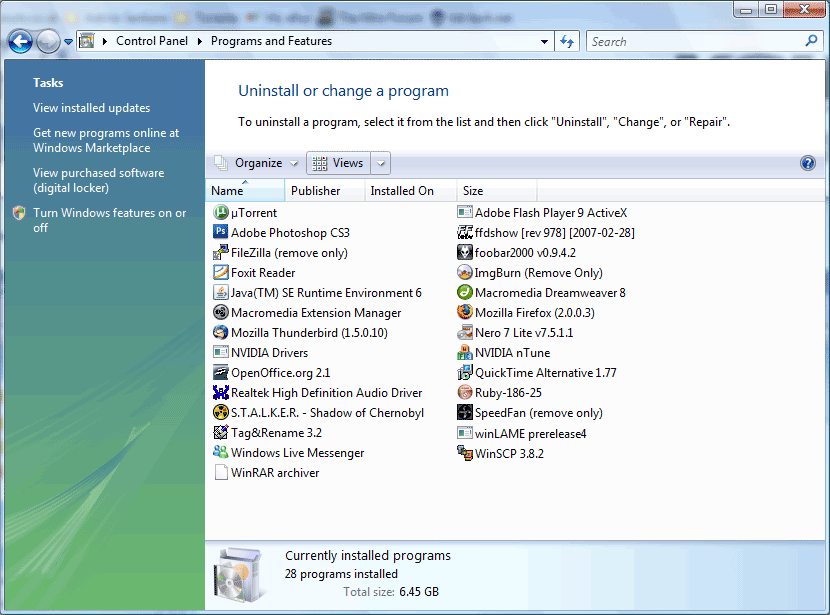Select the "foobar2000 v0.9.4.2" entry
The height and width of the screenshot is (615, 830).
coord(517,252)
